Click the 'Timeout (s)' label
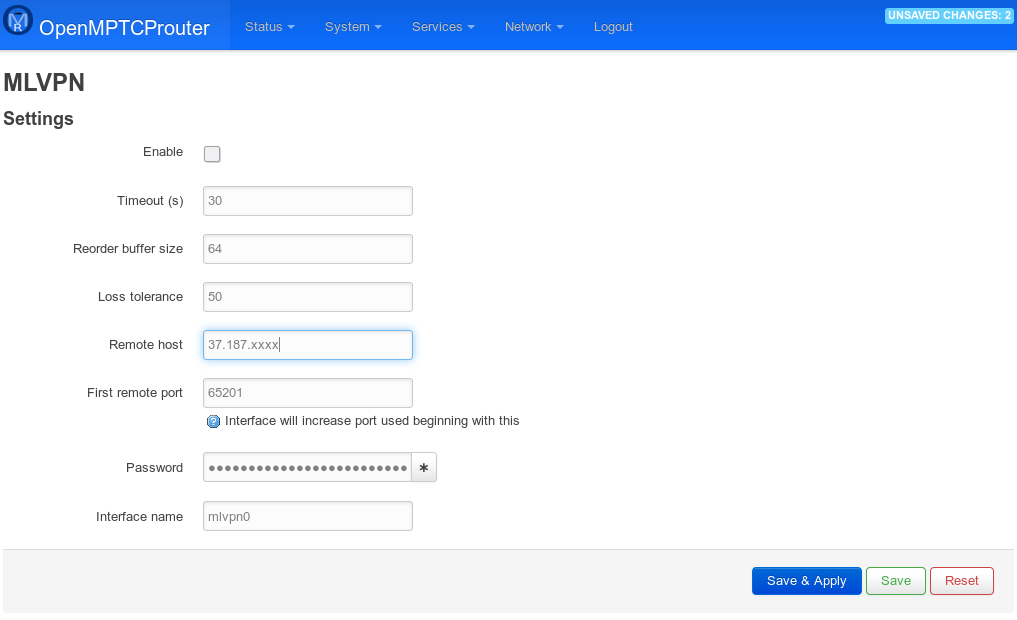The height and width of the screenshot is (620, 1017). coord(150,201)
